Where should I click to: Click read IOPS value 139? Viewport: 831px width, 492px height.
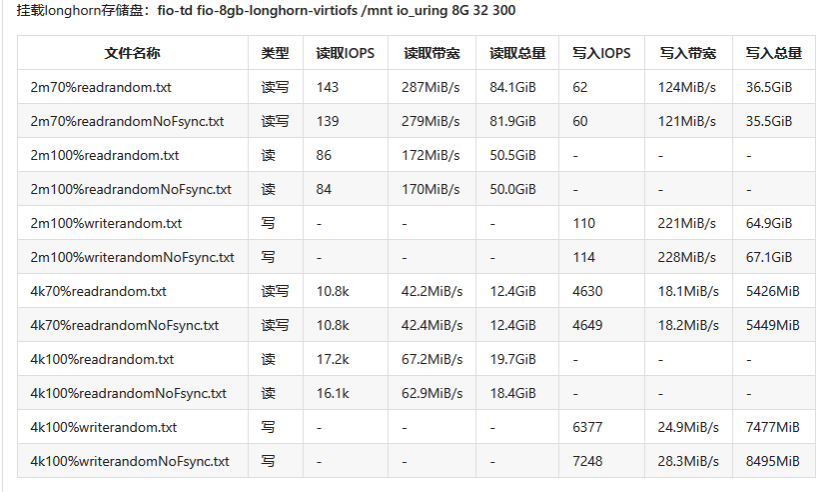(x=328, y=121)
